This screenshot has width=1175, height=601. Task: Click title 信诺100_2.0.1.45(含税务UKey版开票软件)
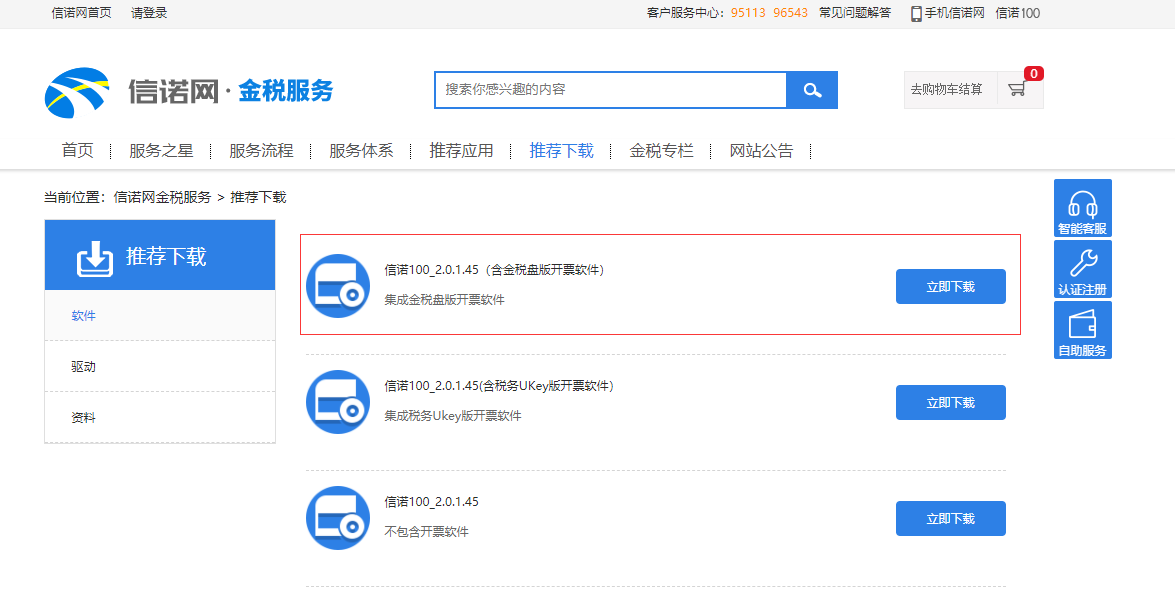pos(499,386)
